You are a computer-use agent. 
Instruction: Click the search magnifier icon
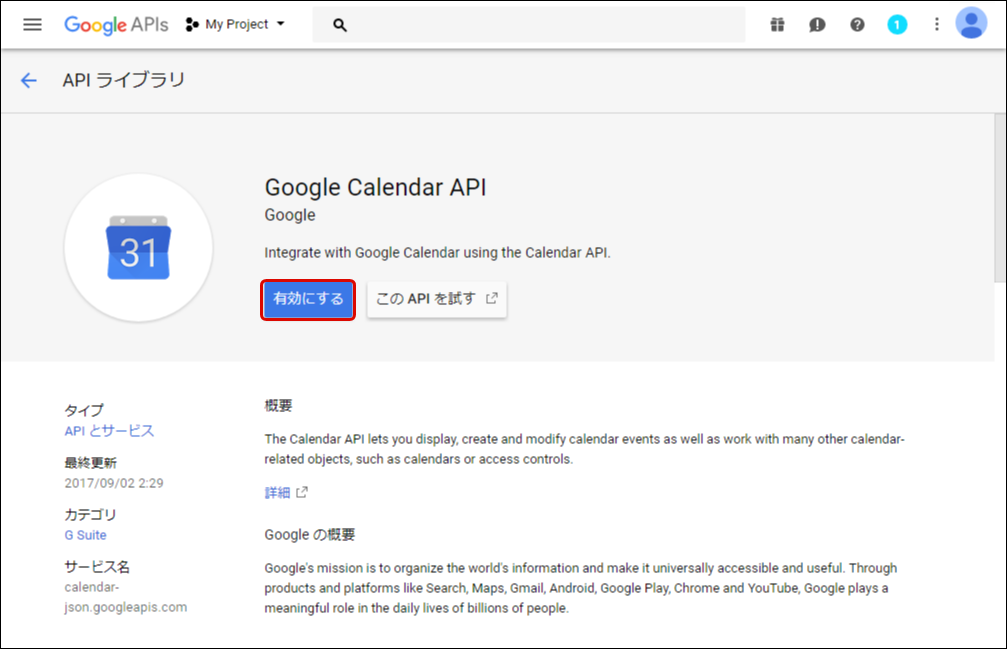point(340,25)
